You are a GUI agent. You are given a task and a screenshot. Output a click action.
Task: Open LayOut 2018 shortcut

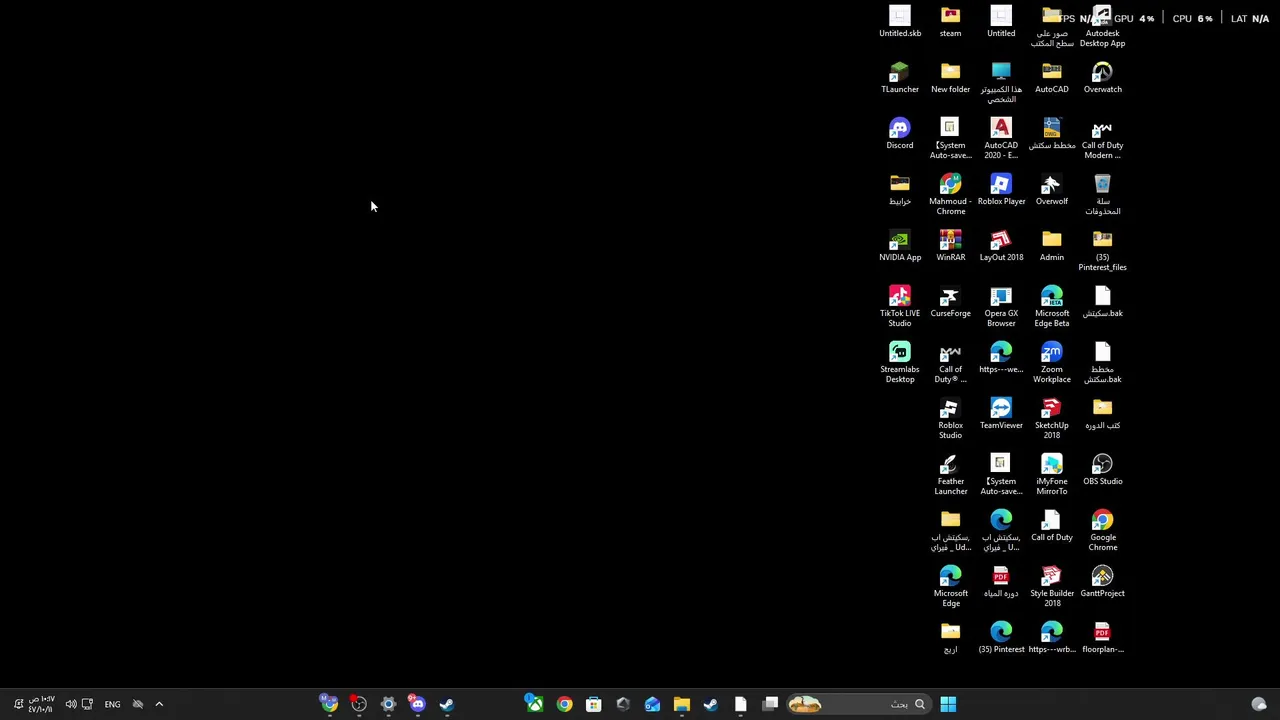(x=1001, y=246)
